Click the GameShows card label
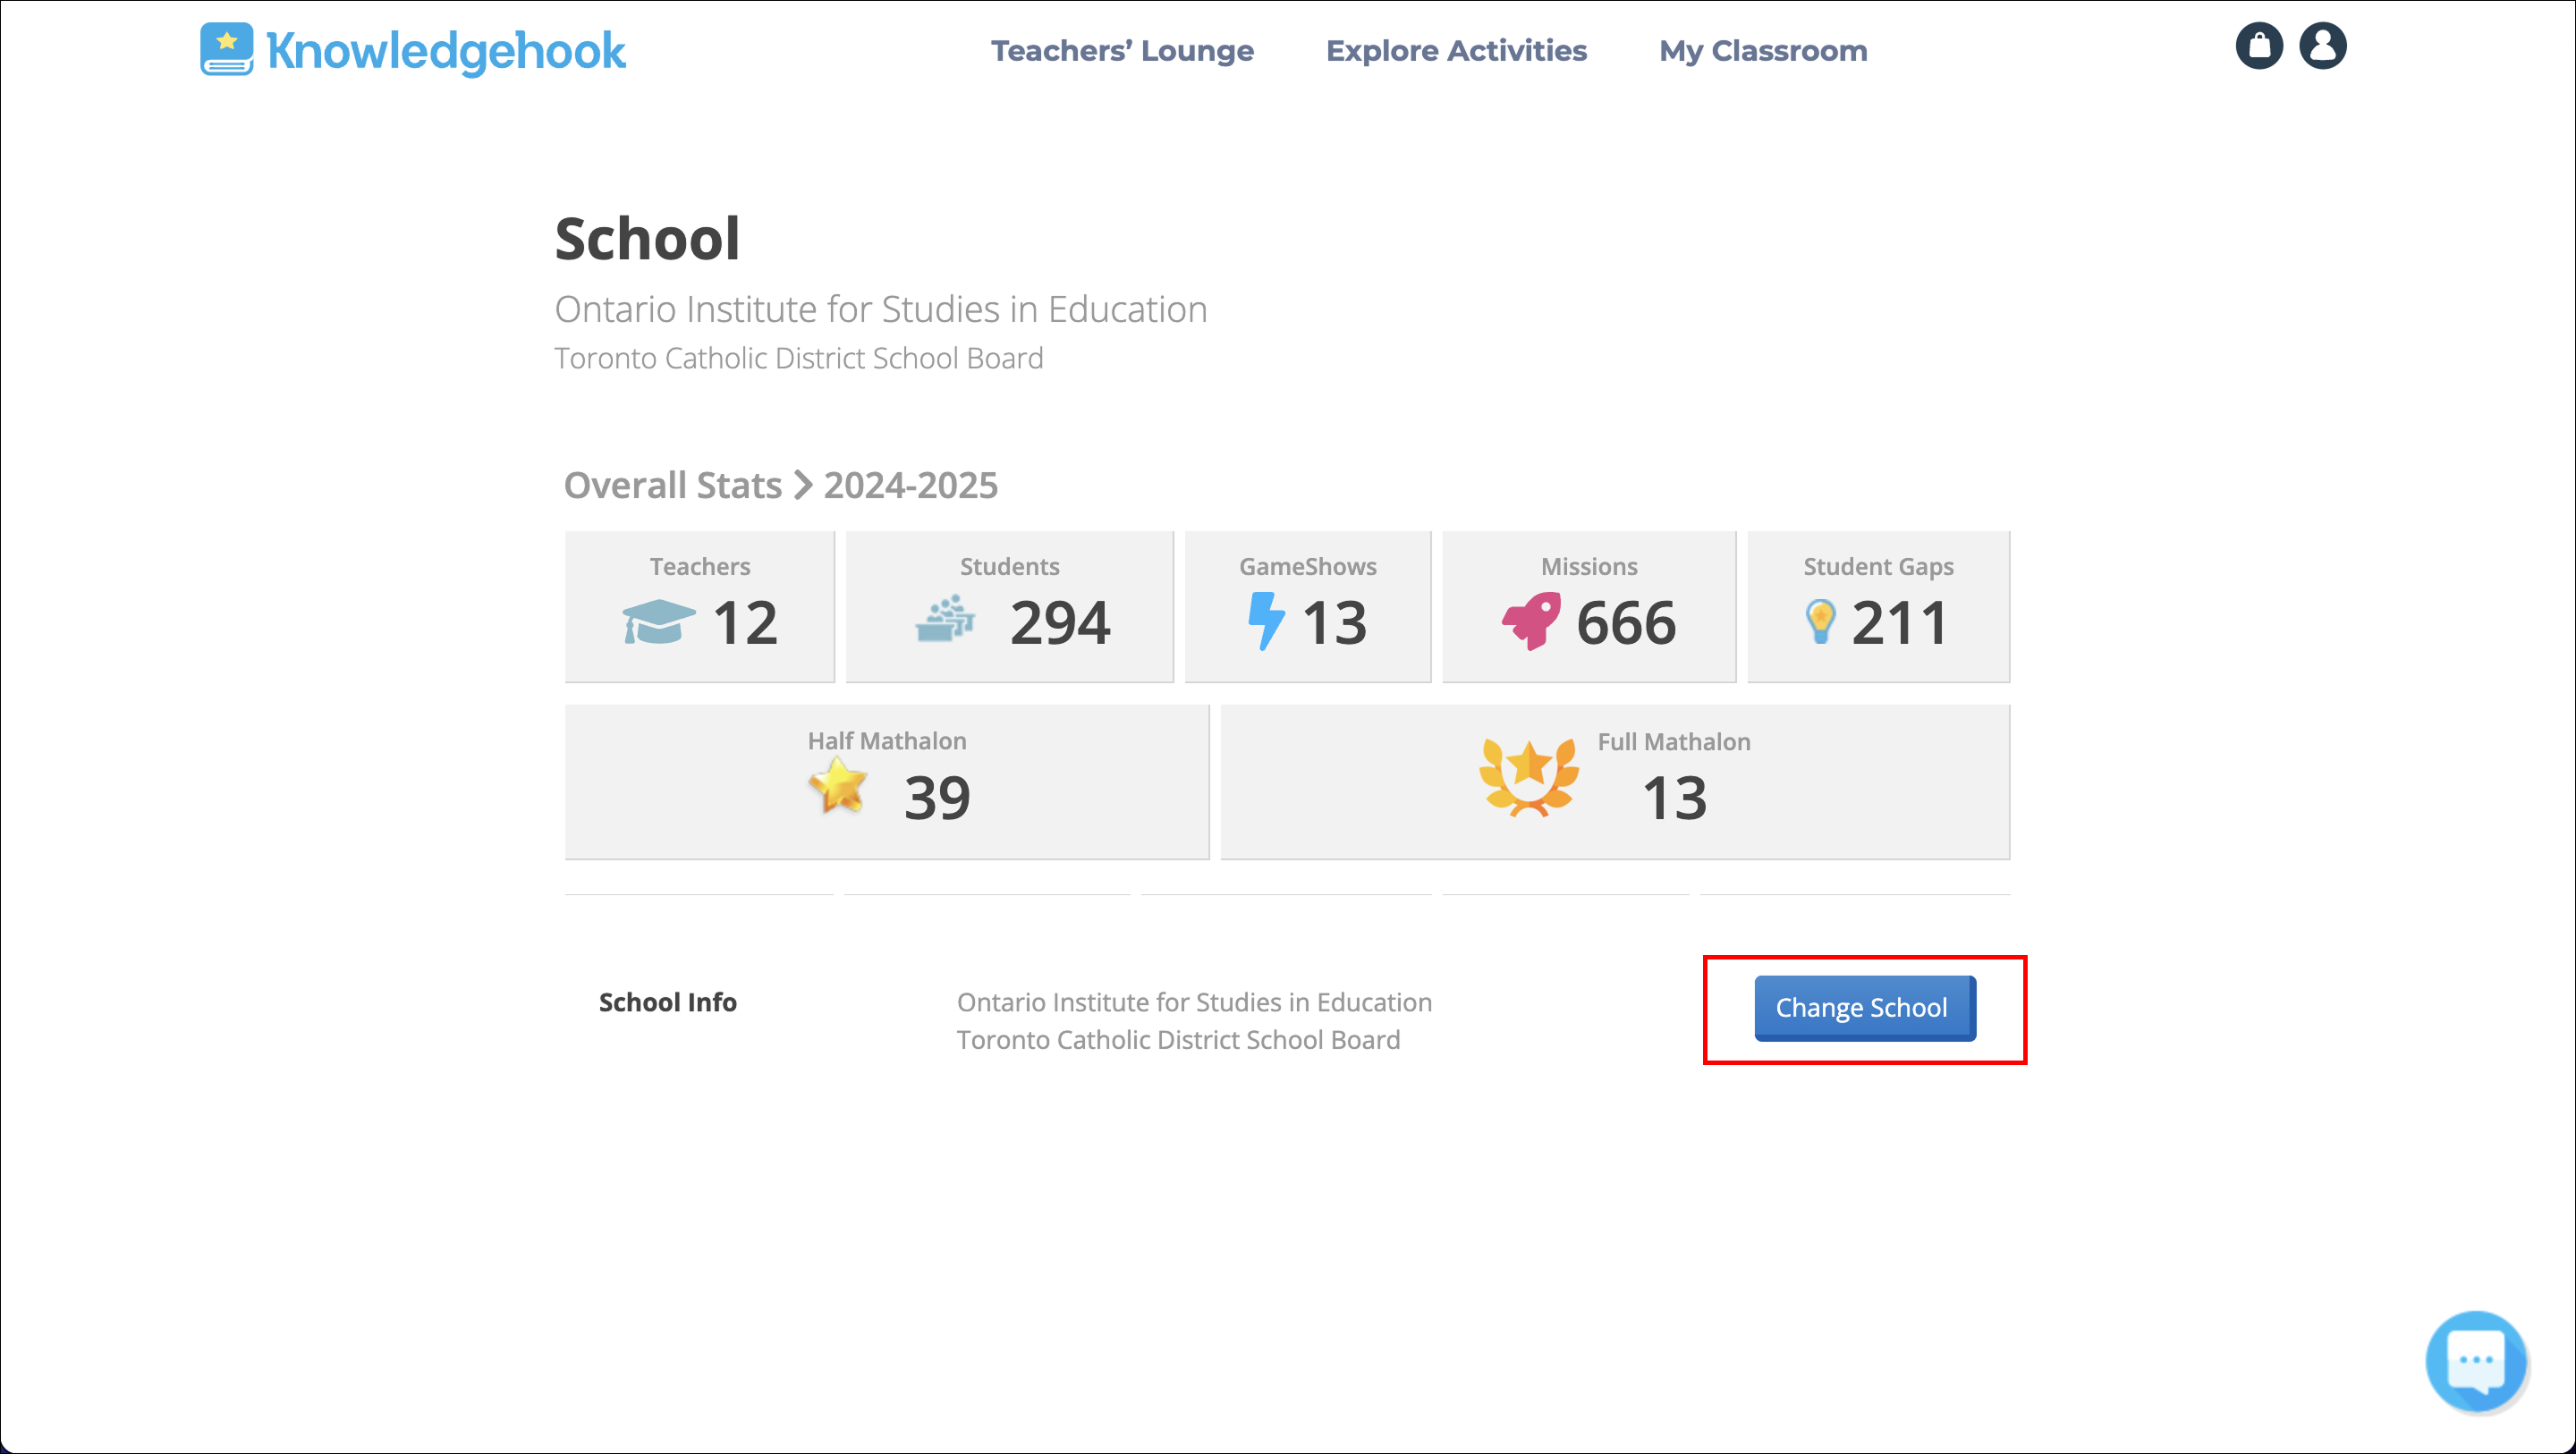 [x=1307, y=566]
